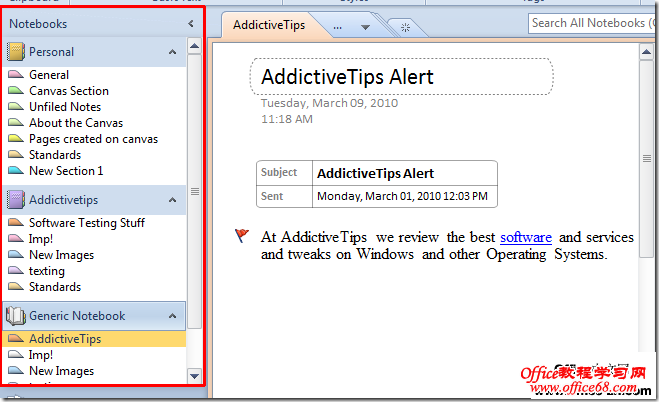Create a new section tab
This screenshot has width=659, height=402.
click(x=405, y=28)
